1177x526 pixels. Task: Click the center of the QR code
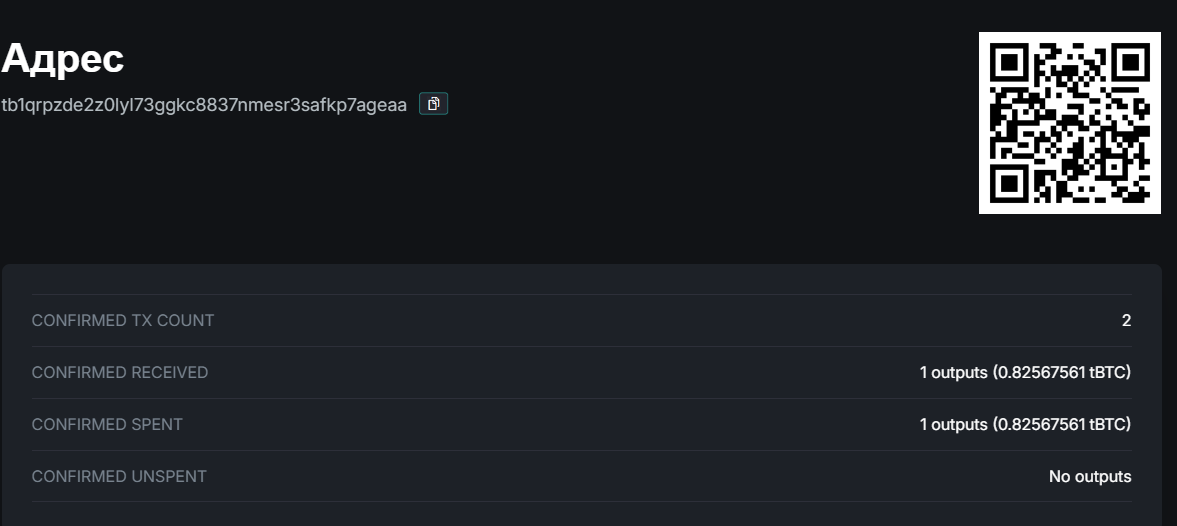(1070, 123)
